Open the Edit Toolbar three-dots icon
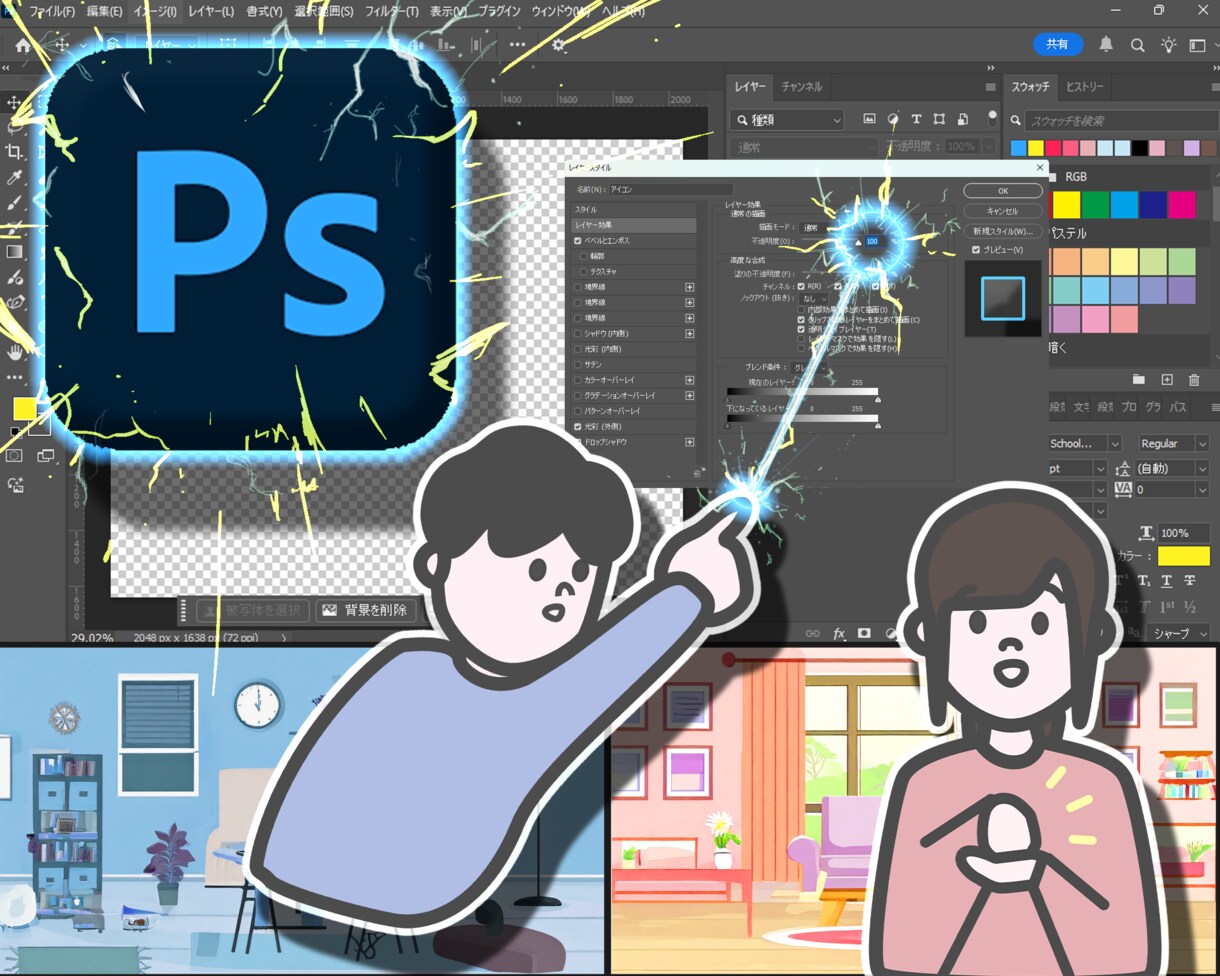 point(14,378)
